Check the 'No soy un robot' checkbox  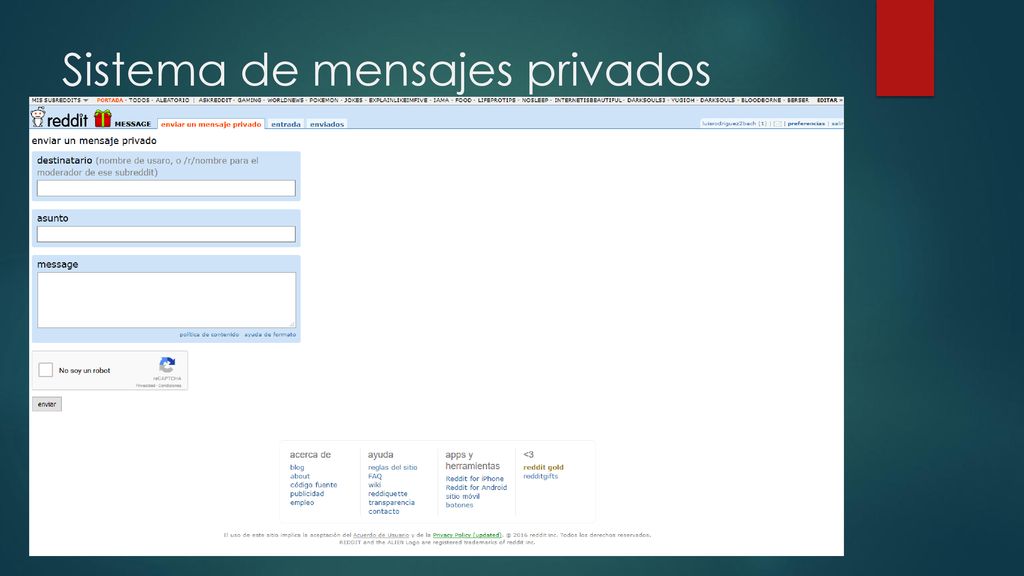[x=46, y=370]
